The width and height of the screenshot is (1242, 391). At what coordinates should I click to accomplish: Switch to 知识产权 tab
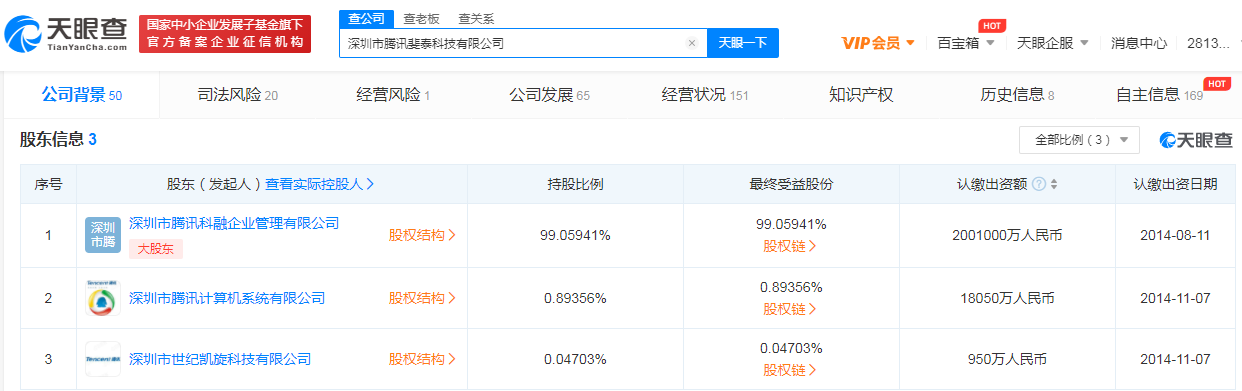tap(861, 95)
